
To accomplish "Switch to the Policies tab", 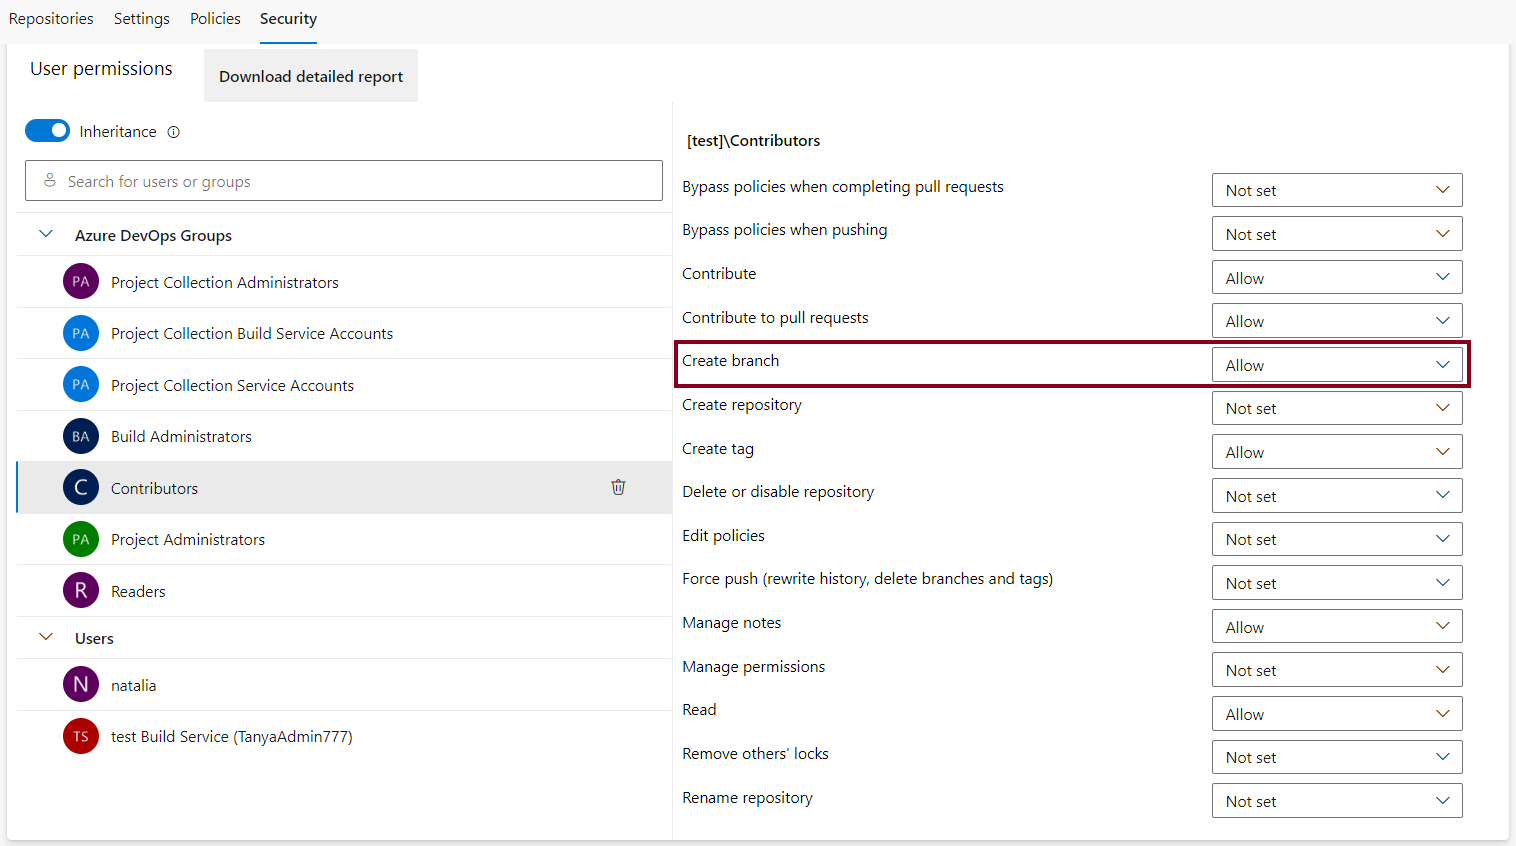I will (215, 19).
